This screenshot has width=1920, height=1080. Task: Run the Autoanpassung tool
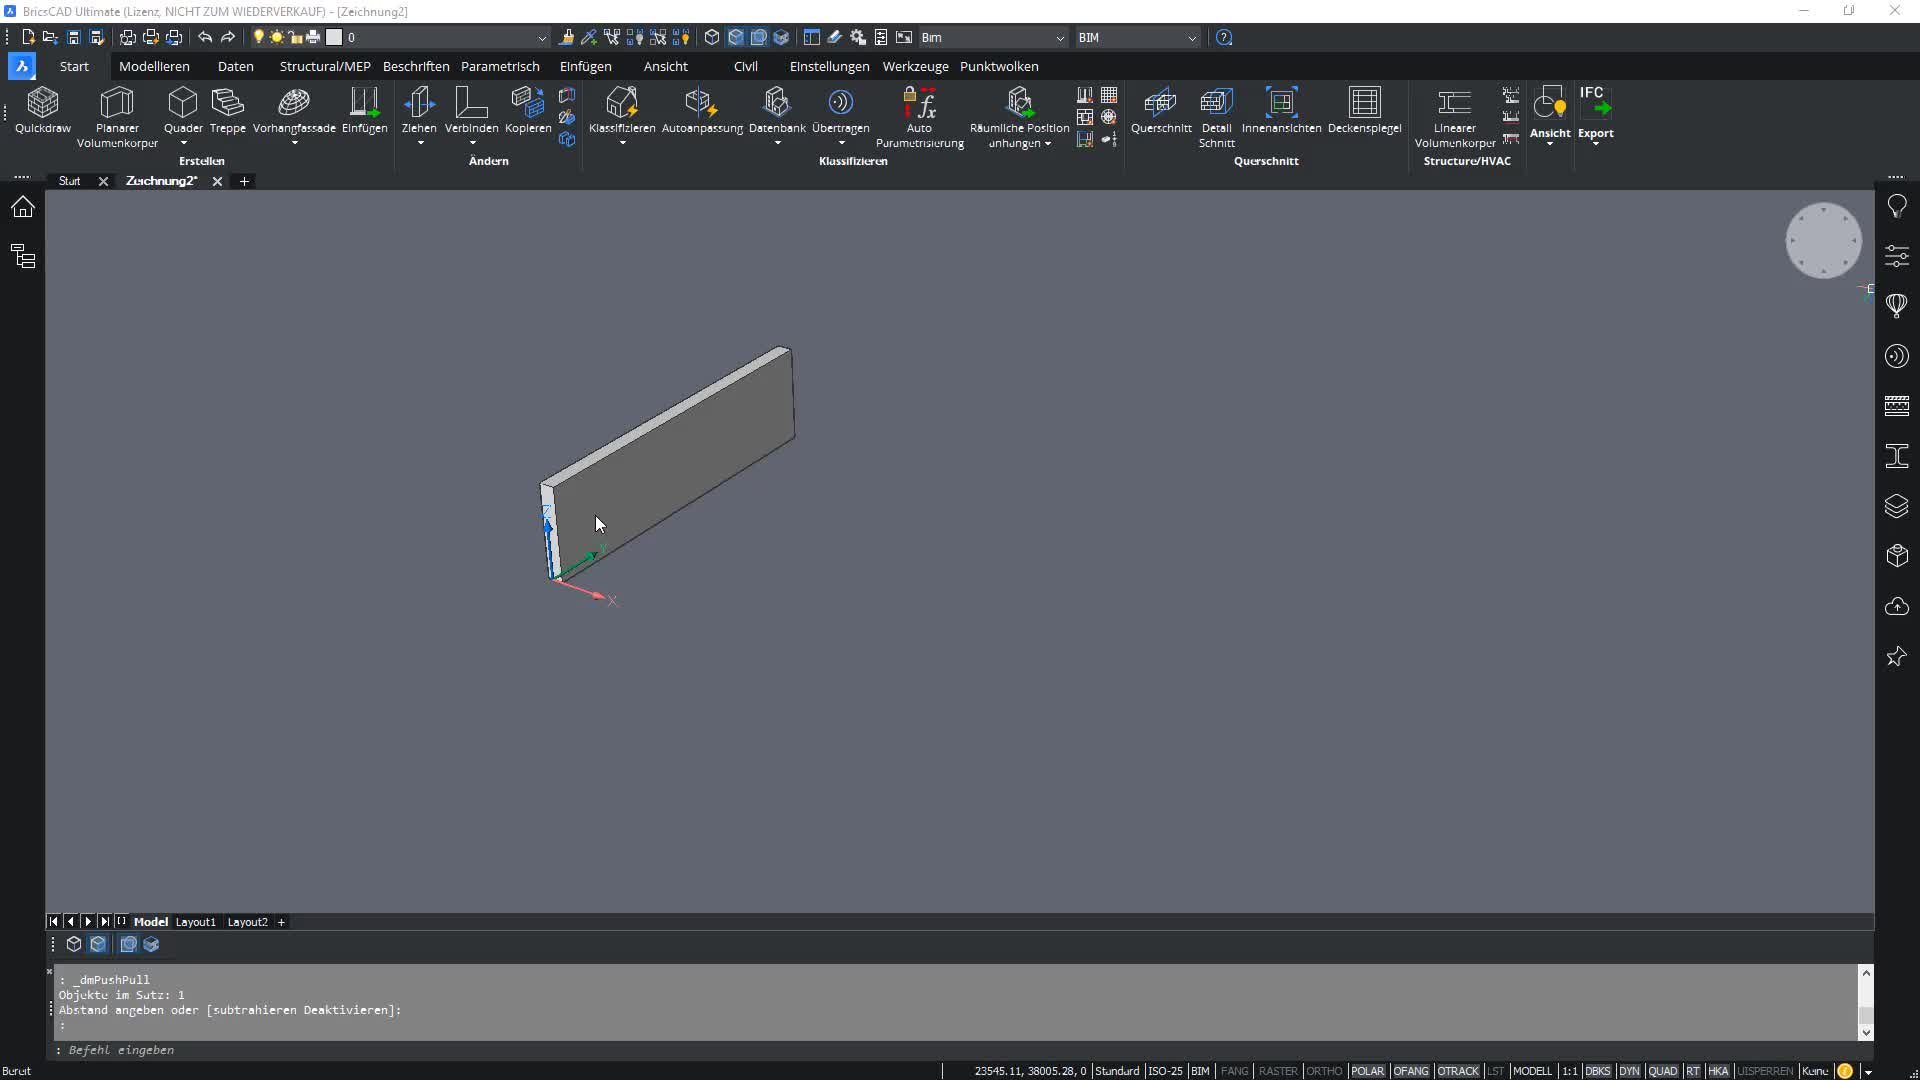tap(702, 110)
